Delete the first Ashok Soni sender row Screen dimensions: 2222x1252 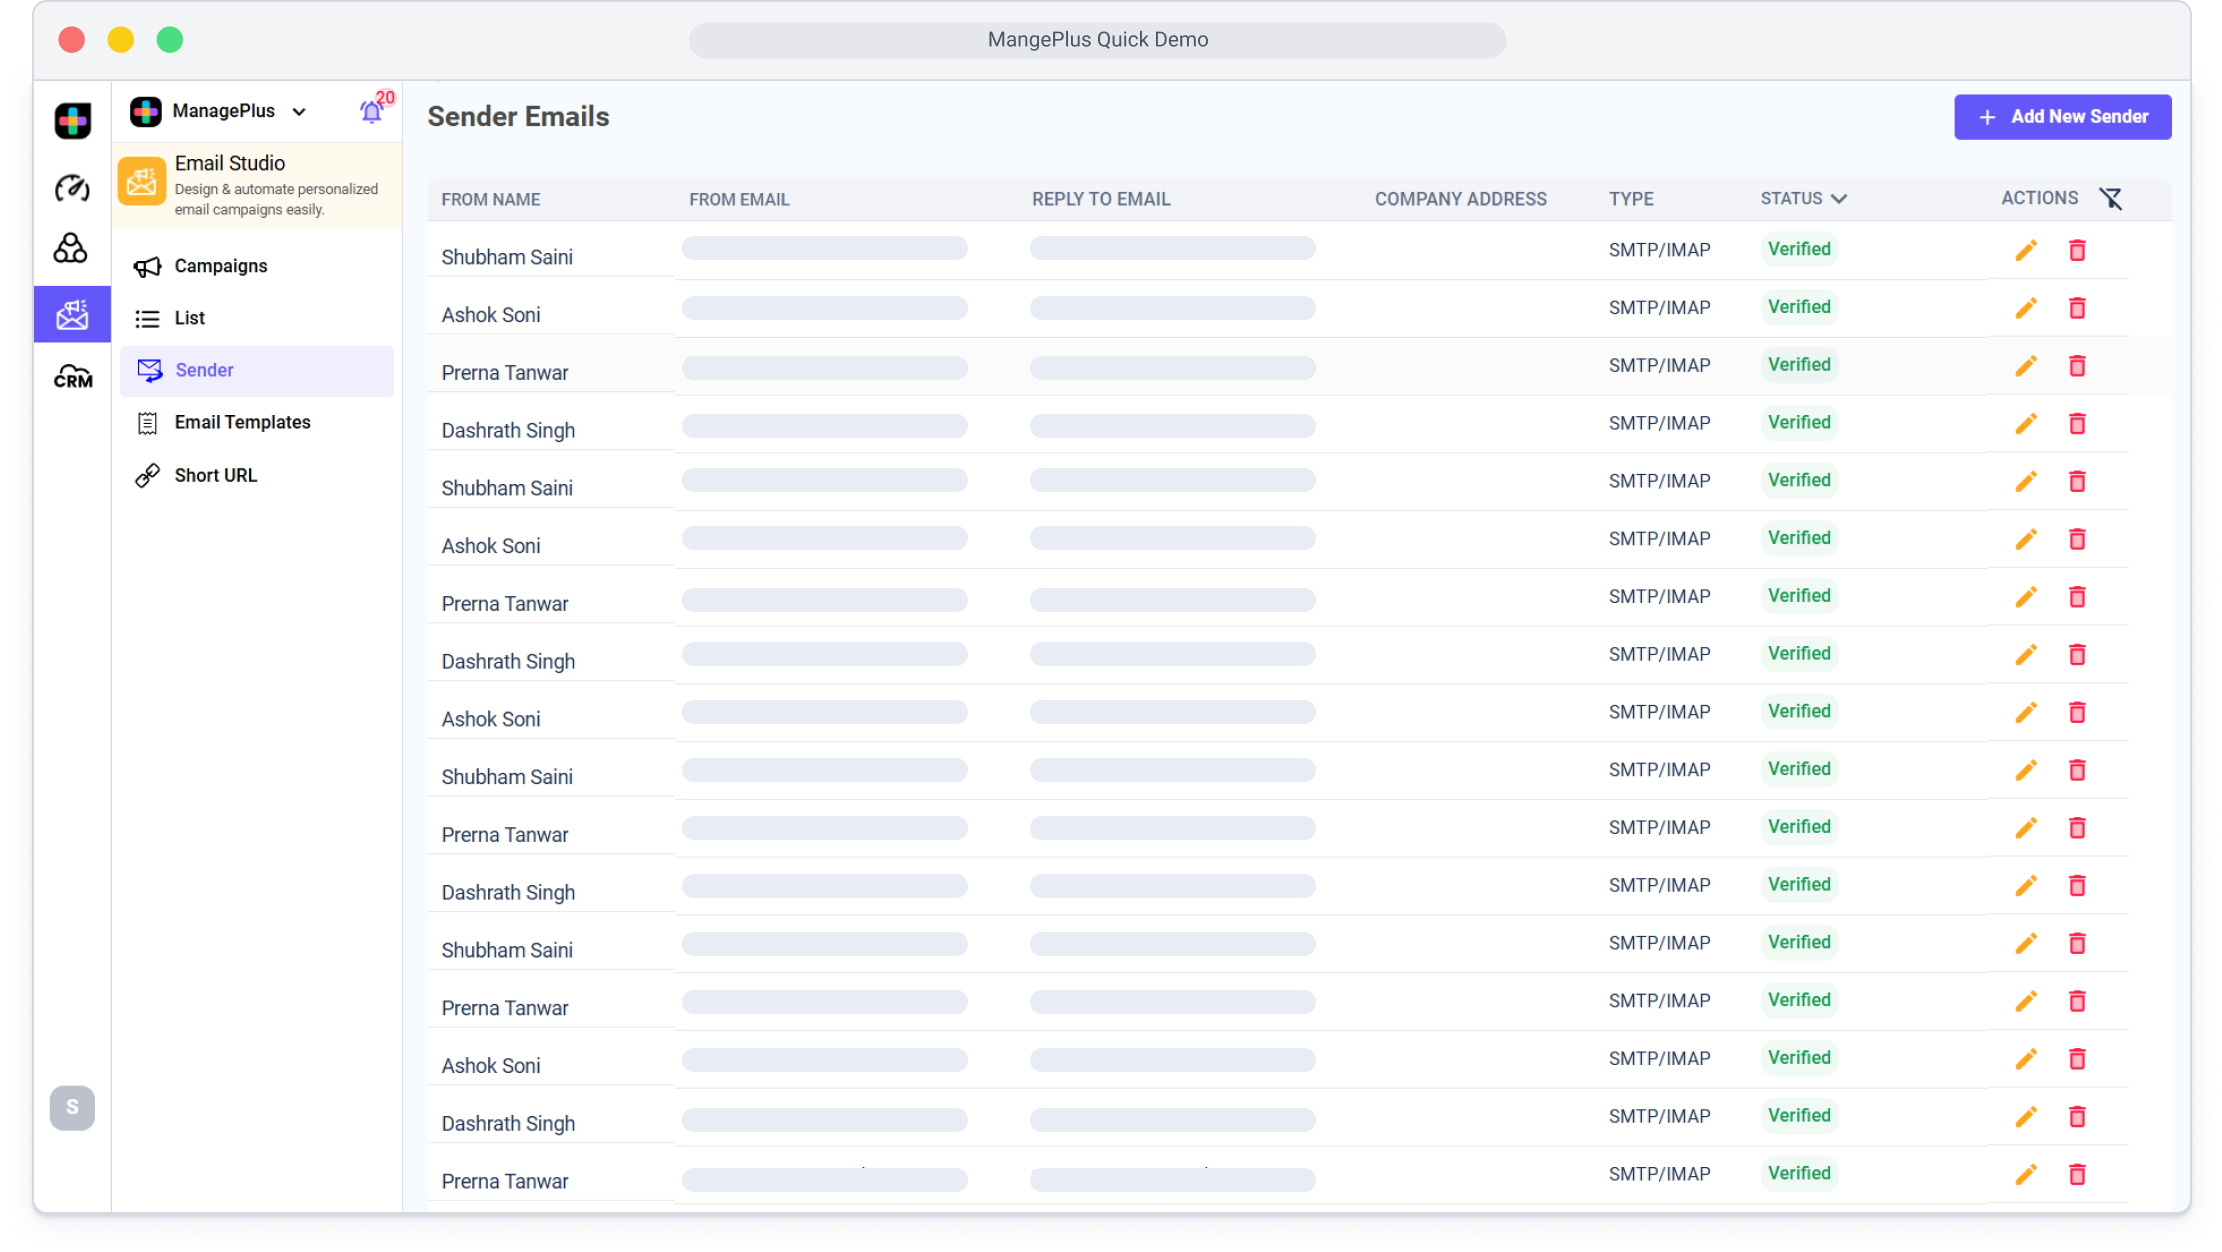coord(2076,309)
